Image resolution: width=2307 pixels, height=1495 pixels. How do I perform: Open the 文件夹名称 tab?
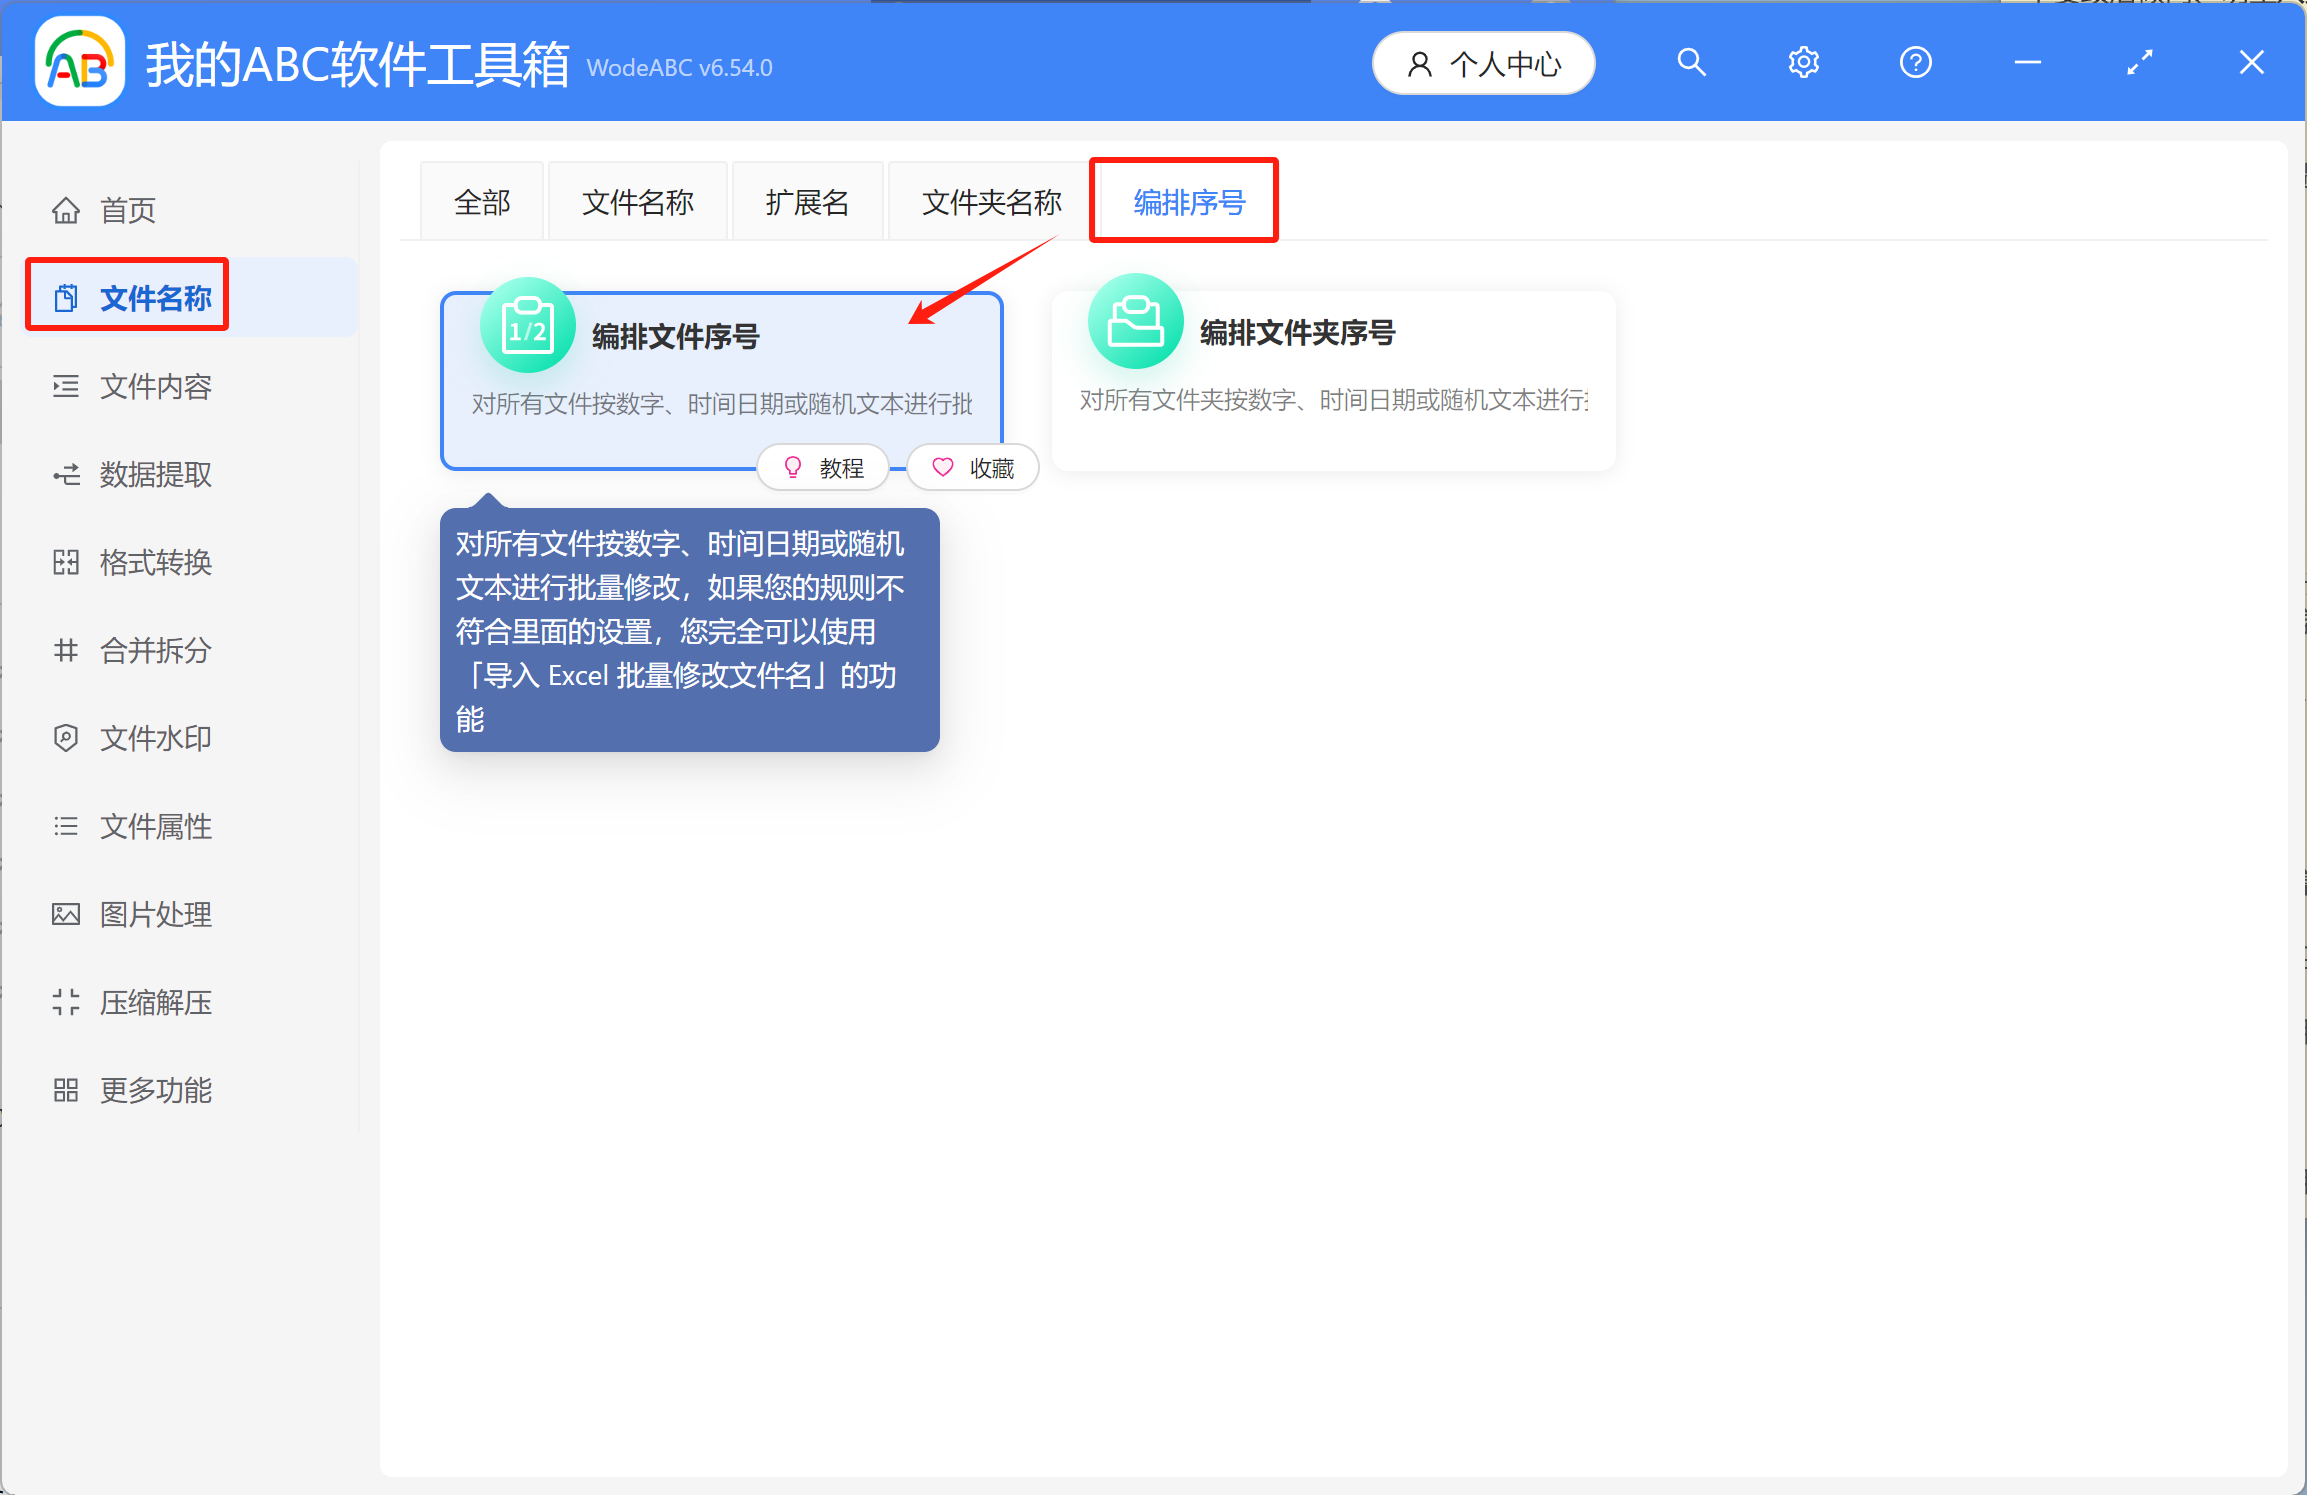[x=991, y=202]
